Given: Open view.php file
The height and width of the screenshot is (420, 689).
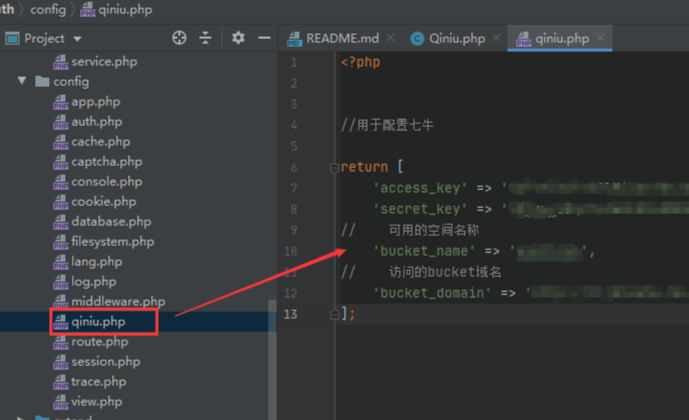Looking at the screenshot, I should click(97, 402).
